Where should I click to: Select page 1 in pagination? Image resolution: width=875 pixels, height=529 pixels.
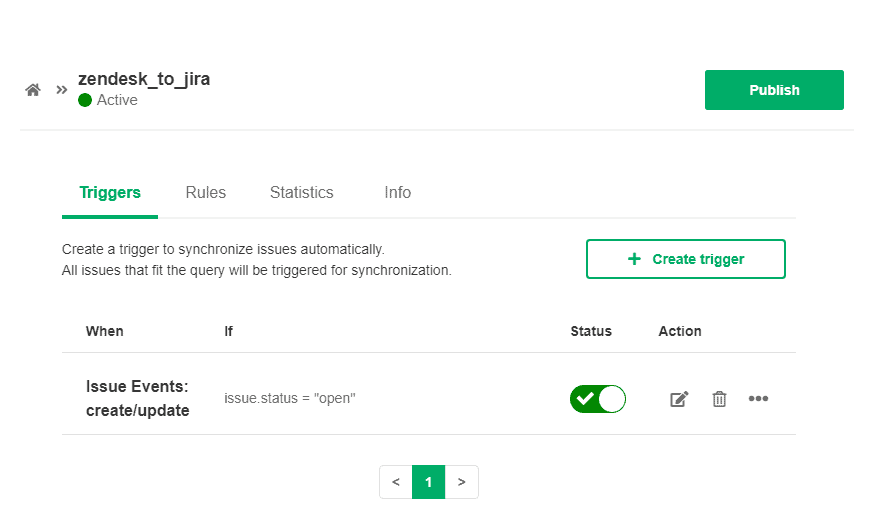coord(429,482)
